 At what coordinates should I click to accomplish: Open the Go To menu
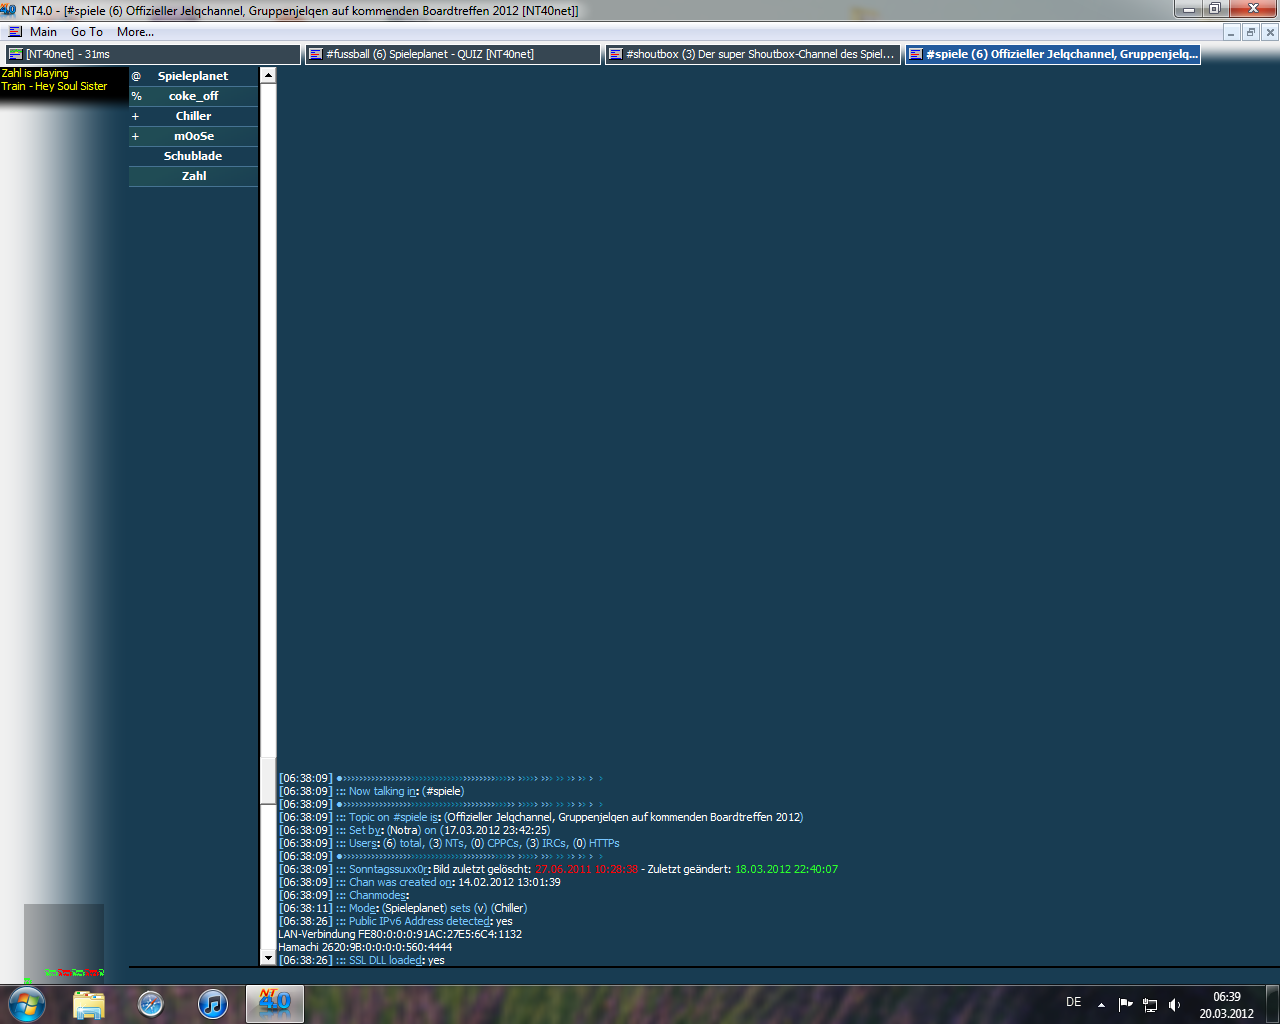click(87, 32)
